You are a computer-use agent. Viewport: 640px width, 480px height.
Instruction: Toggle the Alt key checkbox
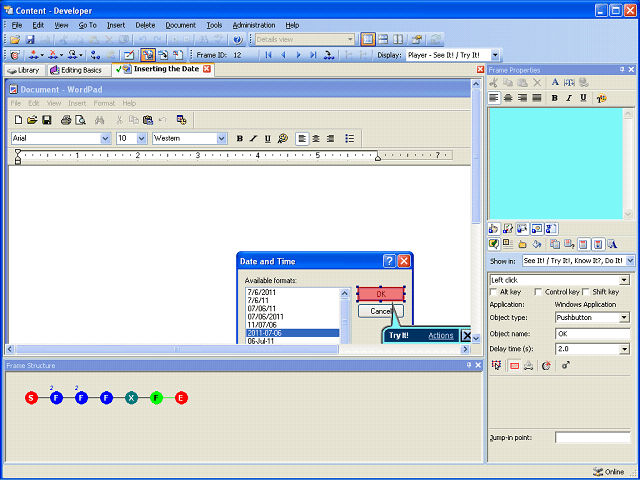[x=493, y=292]
